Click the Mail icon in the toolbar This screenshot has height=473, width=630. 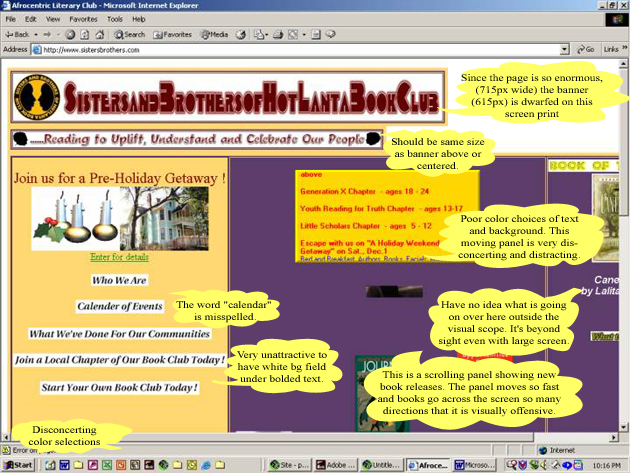[x=259, y=35]
